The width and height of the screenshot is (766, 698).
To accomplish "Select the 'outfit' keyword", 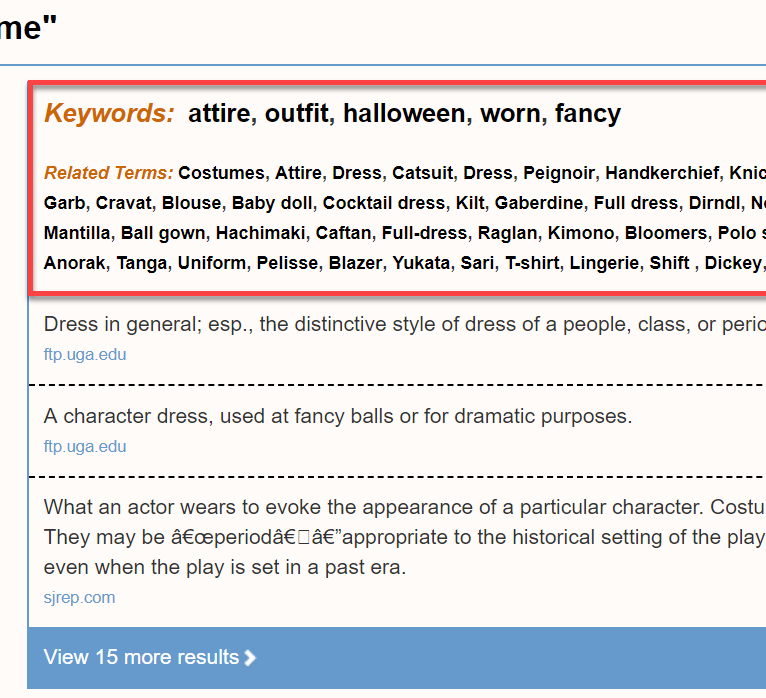I will pos(297,114).
